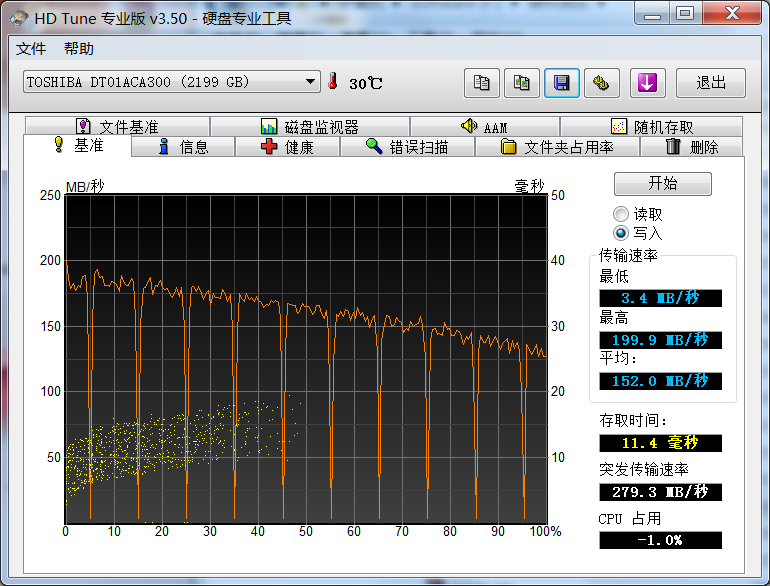Click the minimum rate value 3.4 MB/秒

coord(660,298)
